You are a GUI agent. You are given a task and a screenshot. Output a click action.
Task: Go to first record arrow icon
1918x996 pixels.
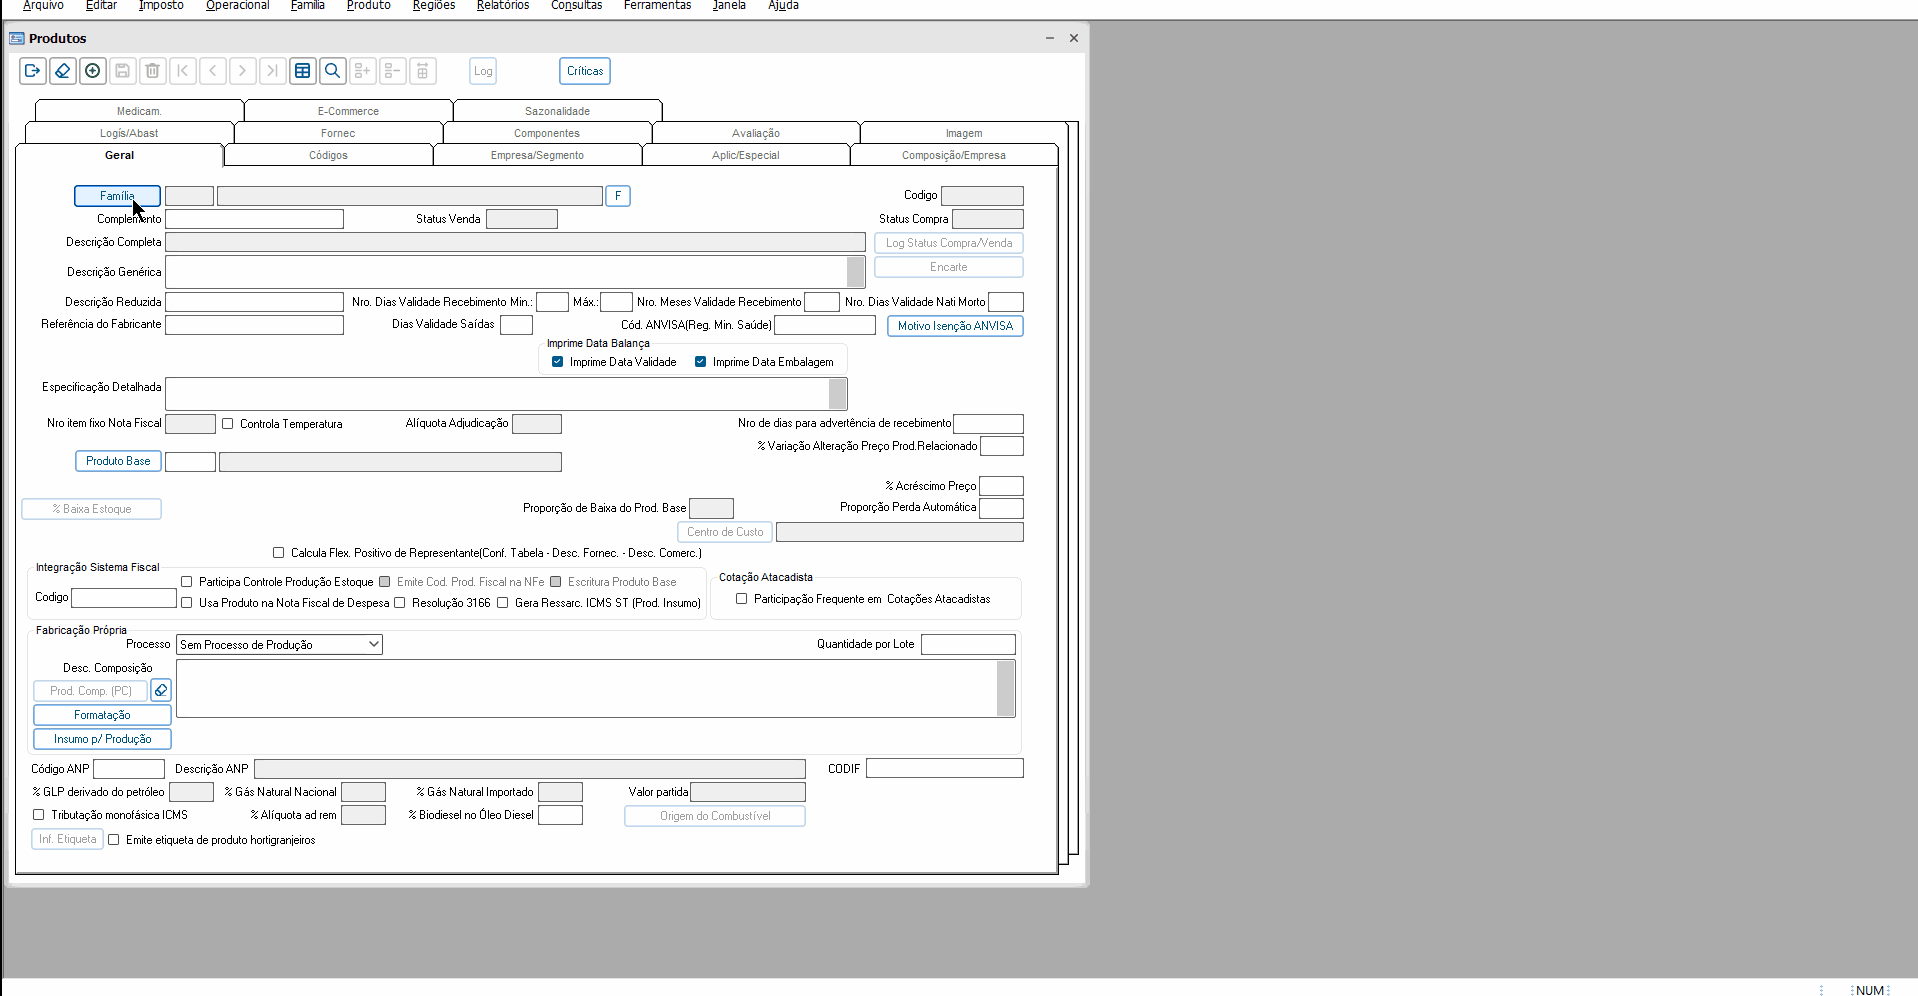(183, 71)
